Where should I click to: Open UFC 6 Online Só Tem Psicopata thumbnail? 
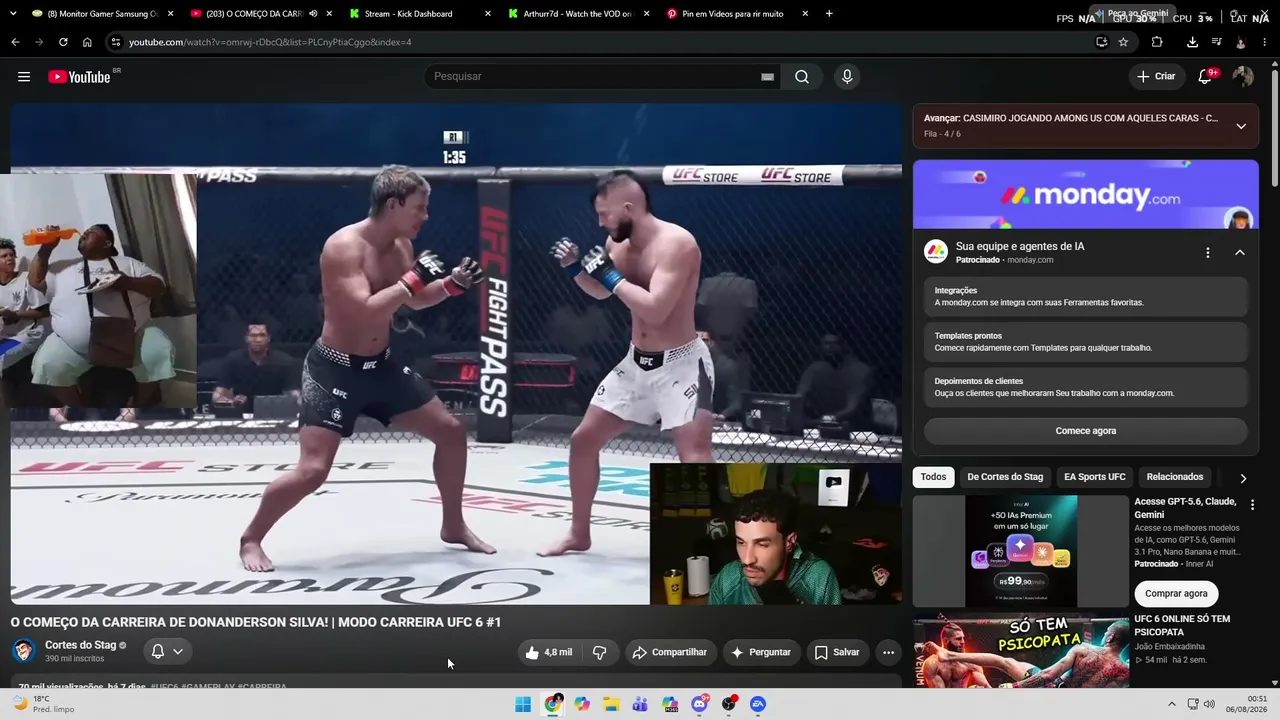[x=1021, y=650]
